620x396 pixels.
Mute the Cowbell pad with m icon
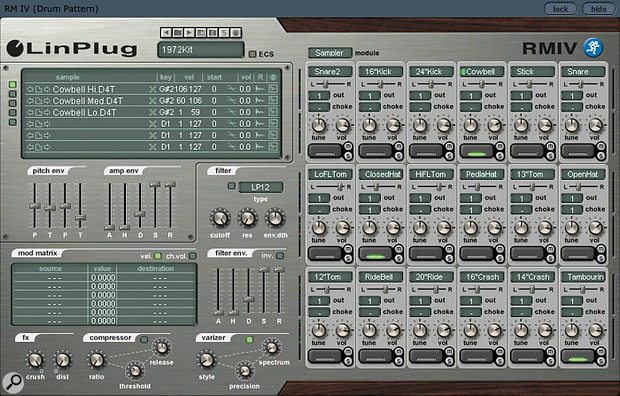click(500, 147)
